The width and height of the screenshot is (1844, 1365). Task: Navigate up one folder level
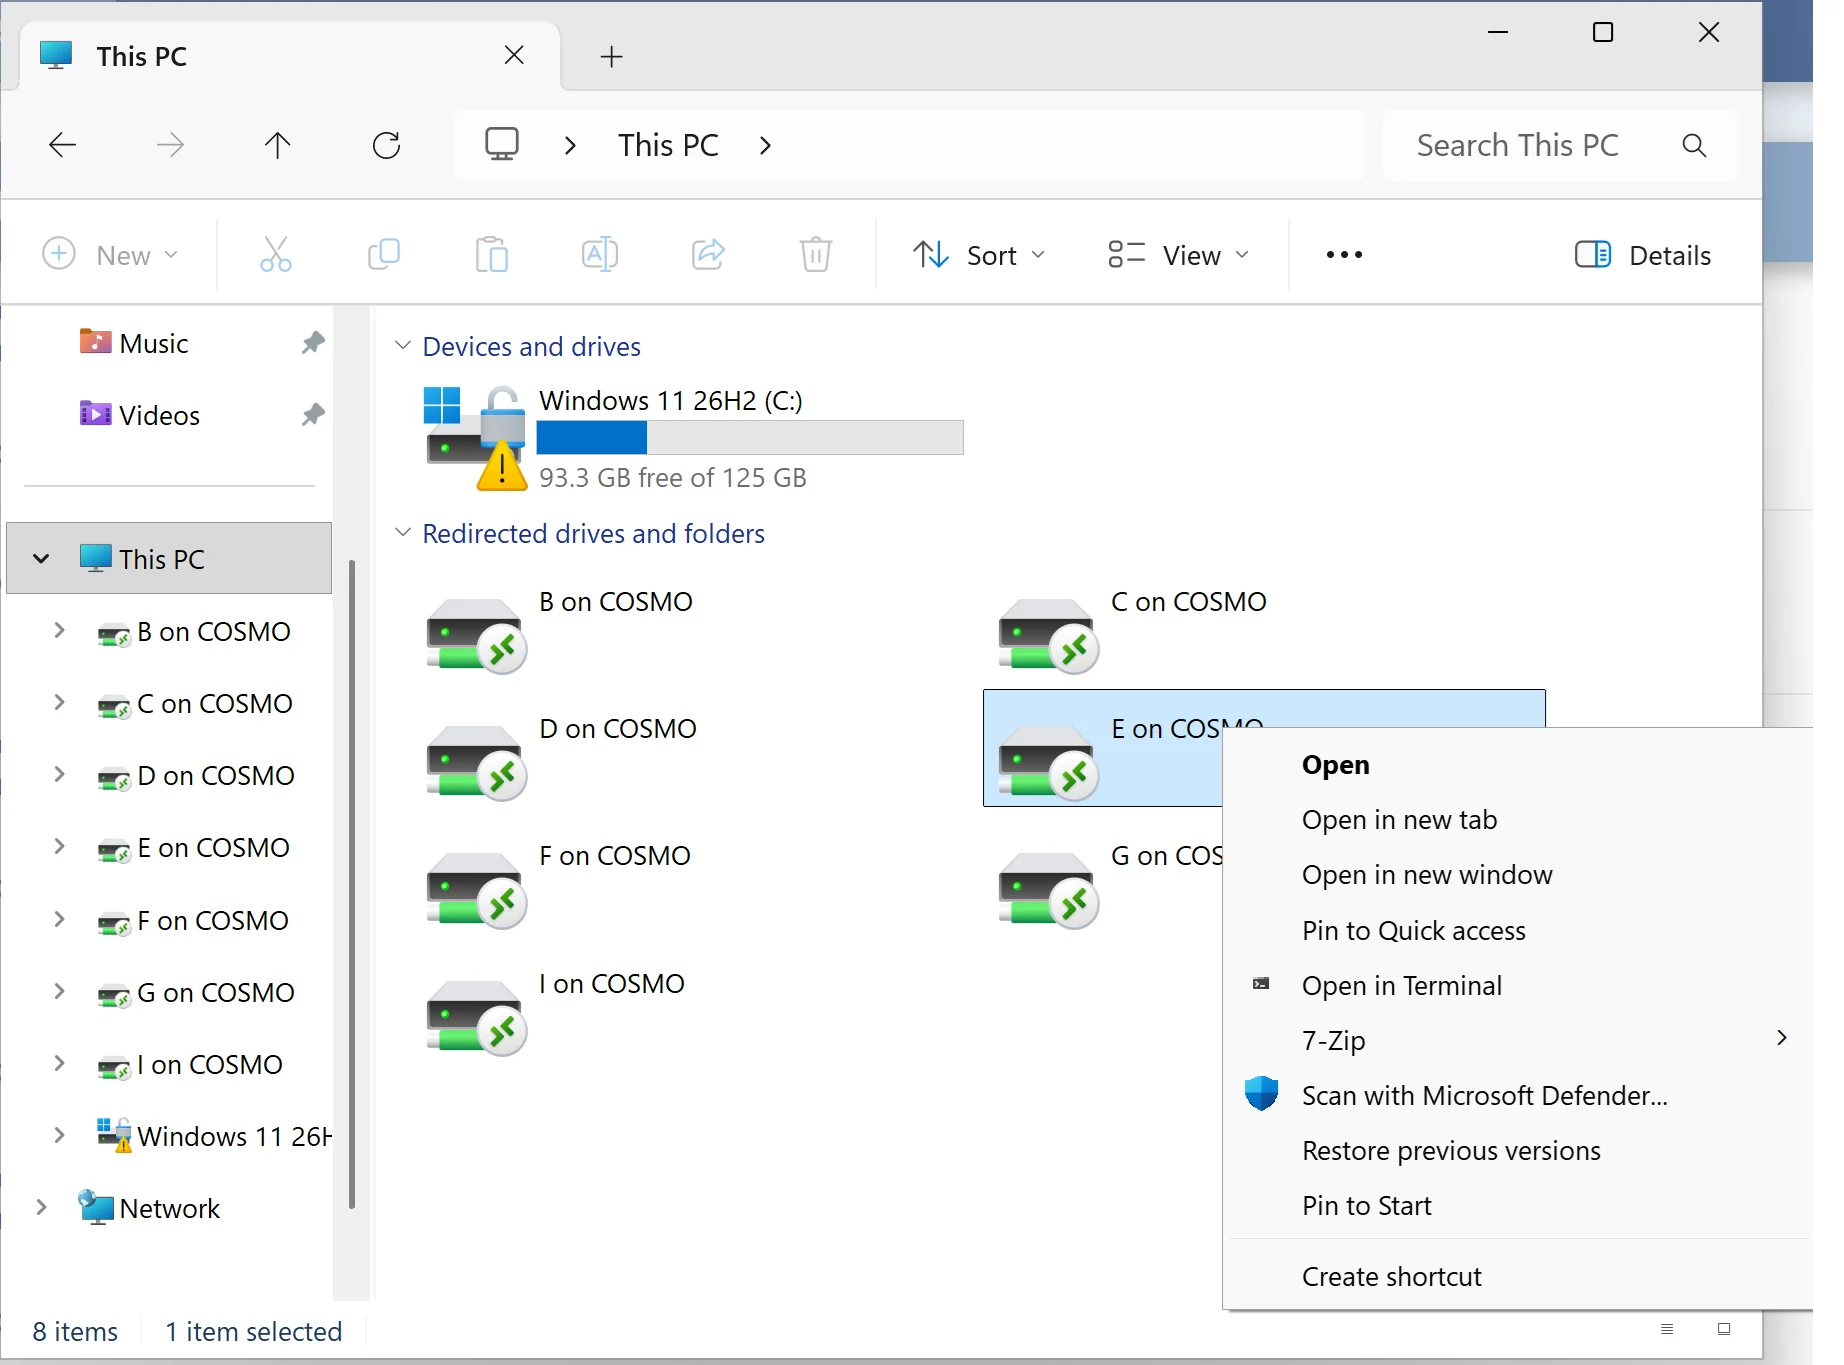point(278,146)
